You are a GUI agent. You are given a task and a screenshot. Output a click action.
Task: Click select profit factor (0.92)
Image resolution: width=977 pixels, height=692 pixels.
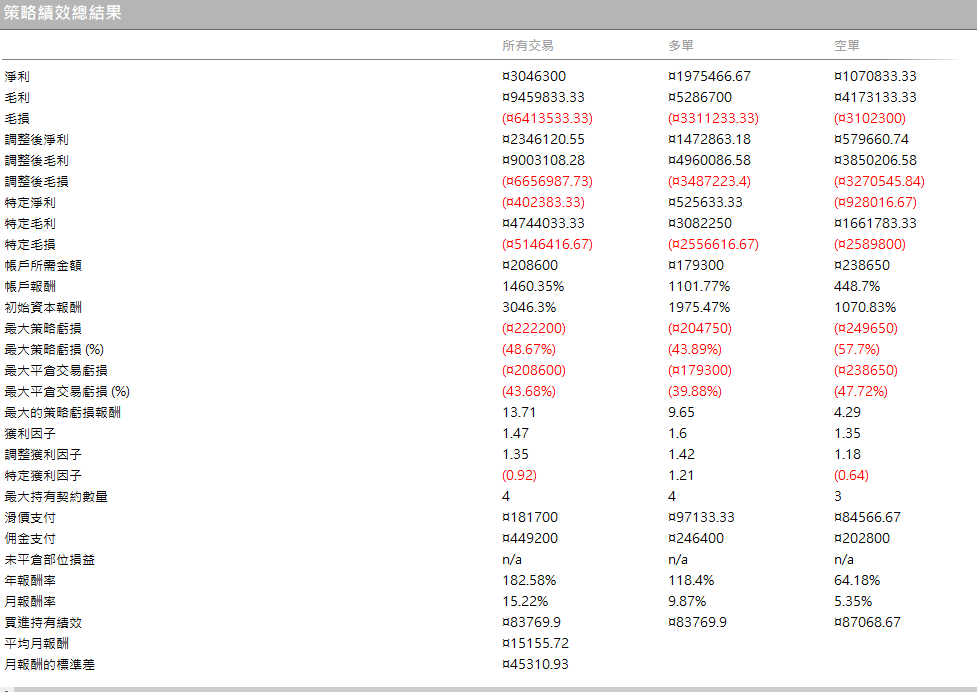519,476
